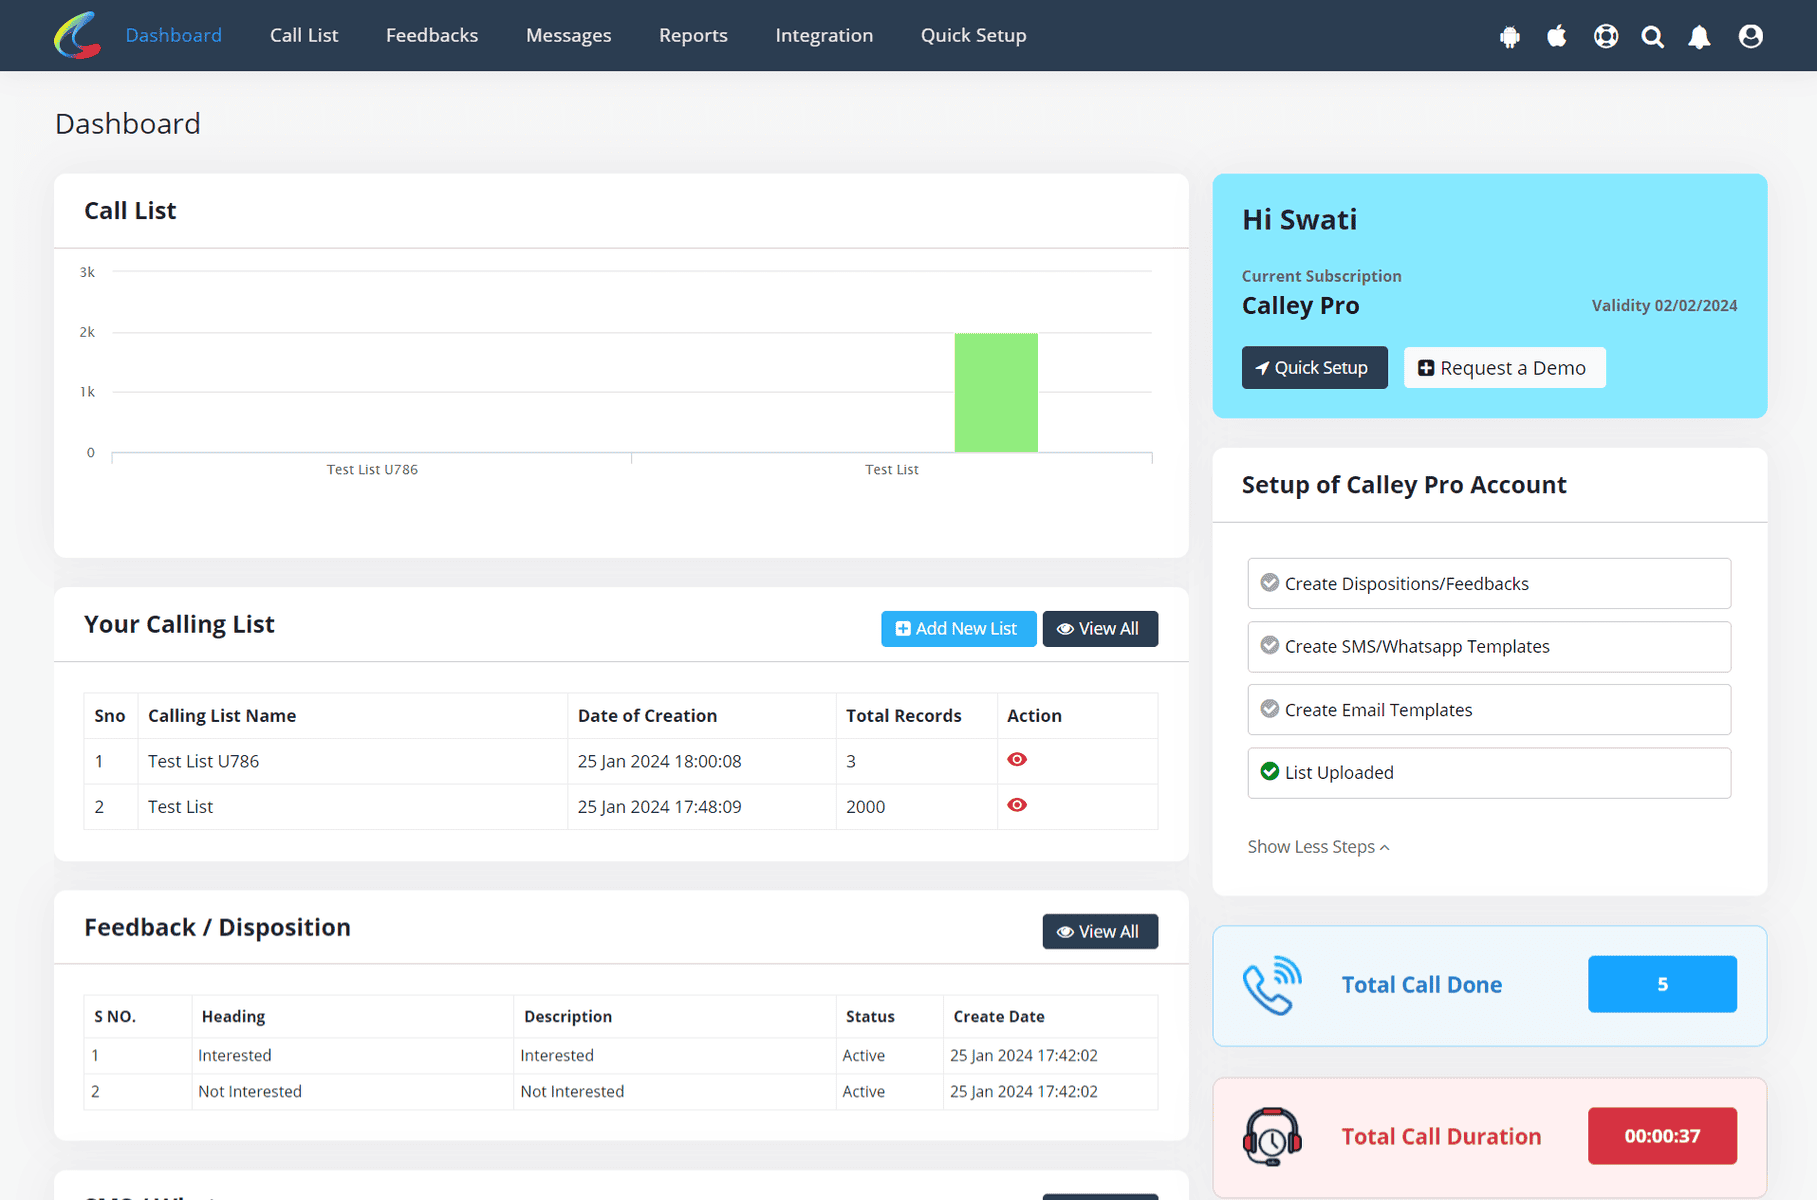Click the Total Call Done phone icon
This screenshot has height=1200, width=1817.
pyautogui.click(x=1272, y=984)
